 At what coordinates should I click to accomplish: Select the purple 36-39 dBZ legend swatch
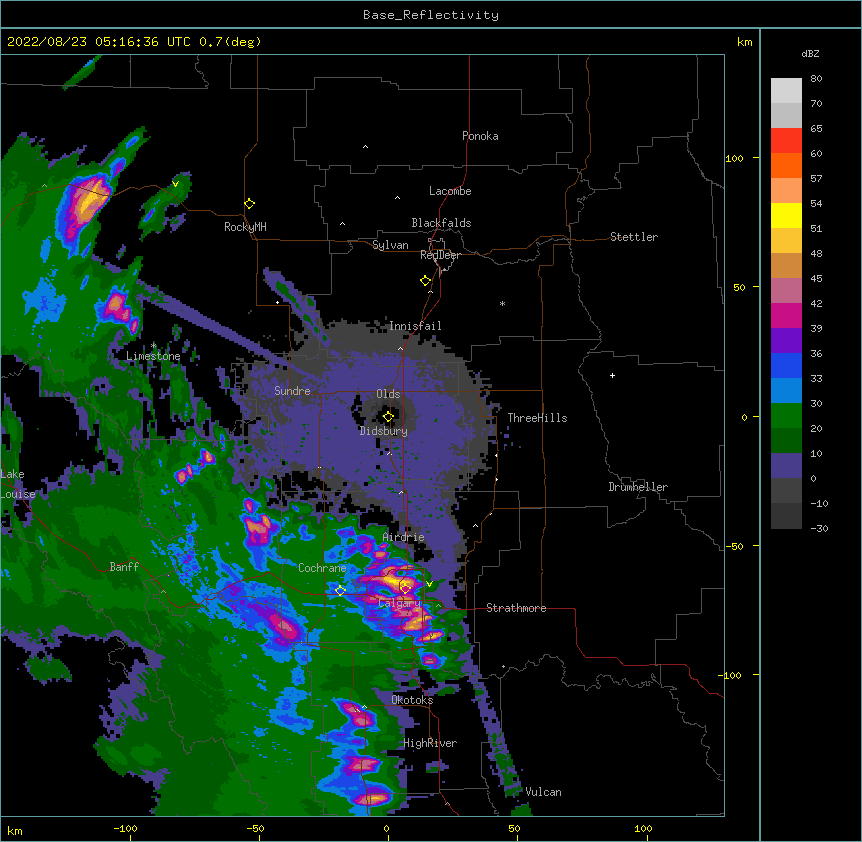(x=786, y=341)
